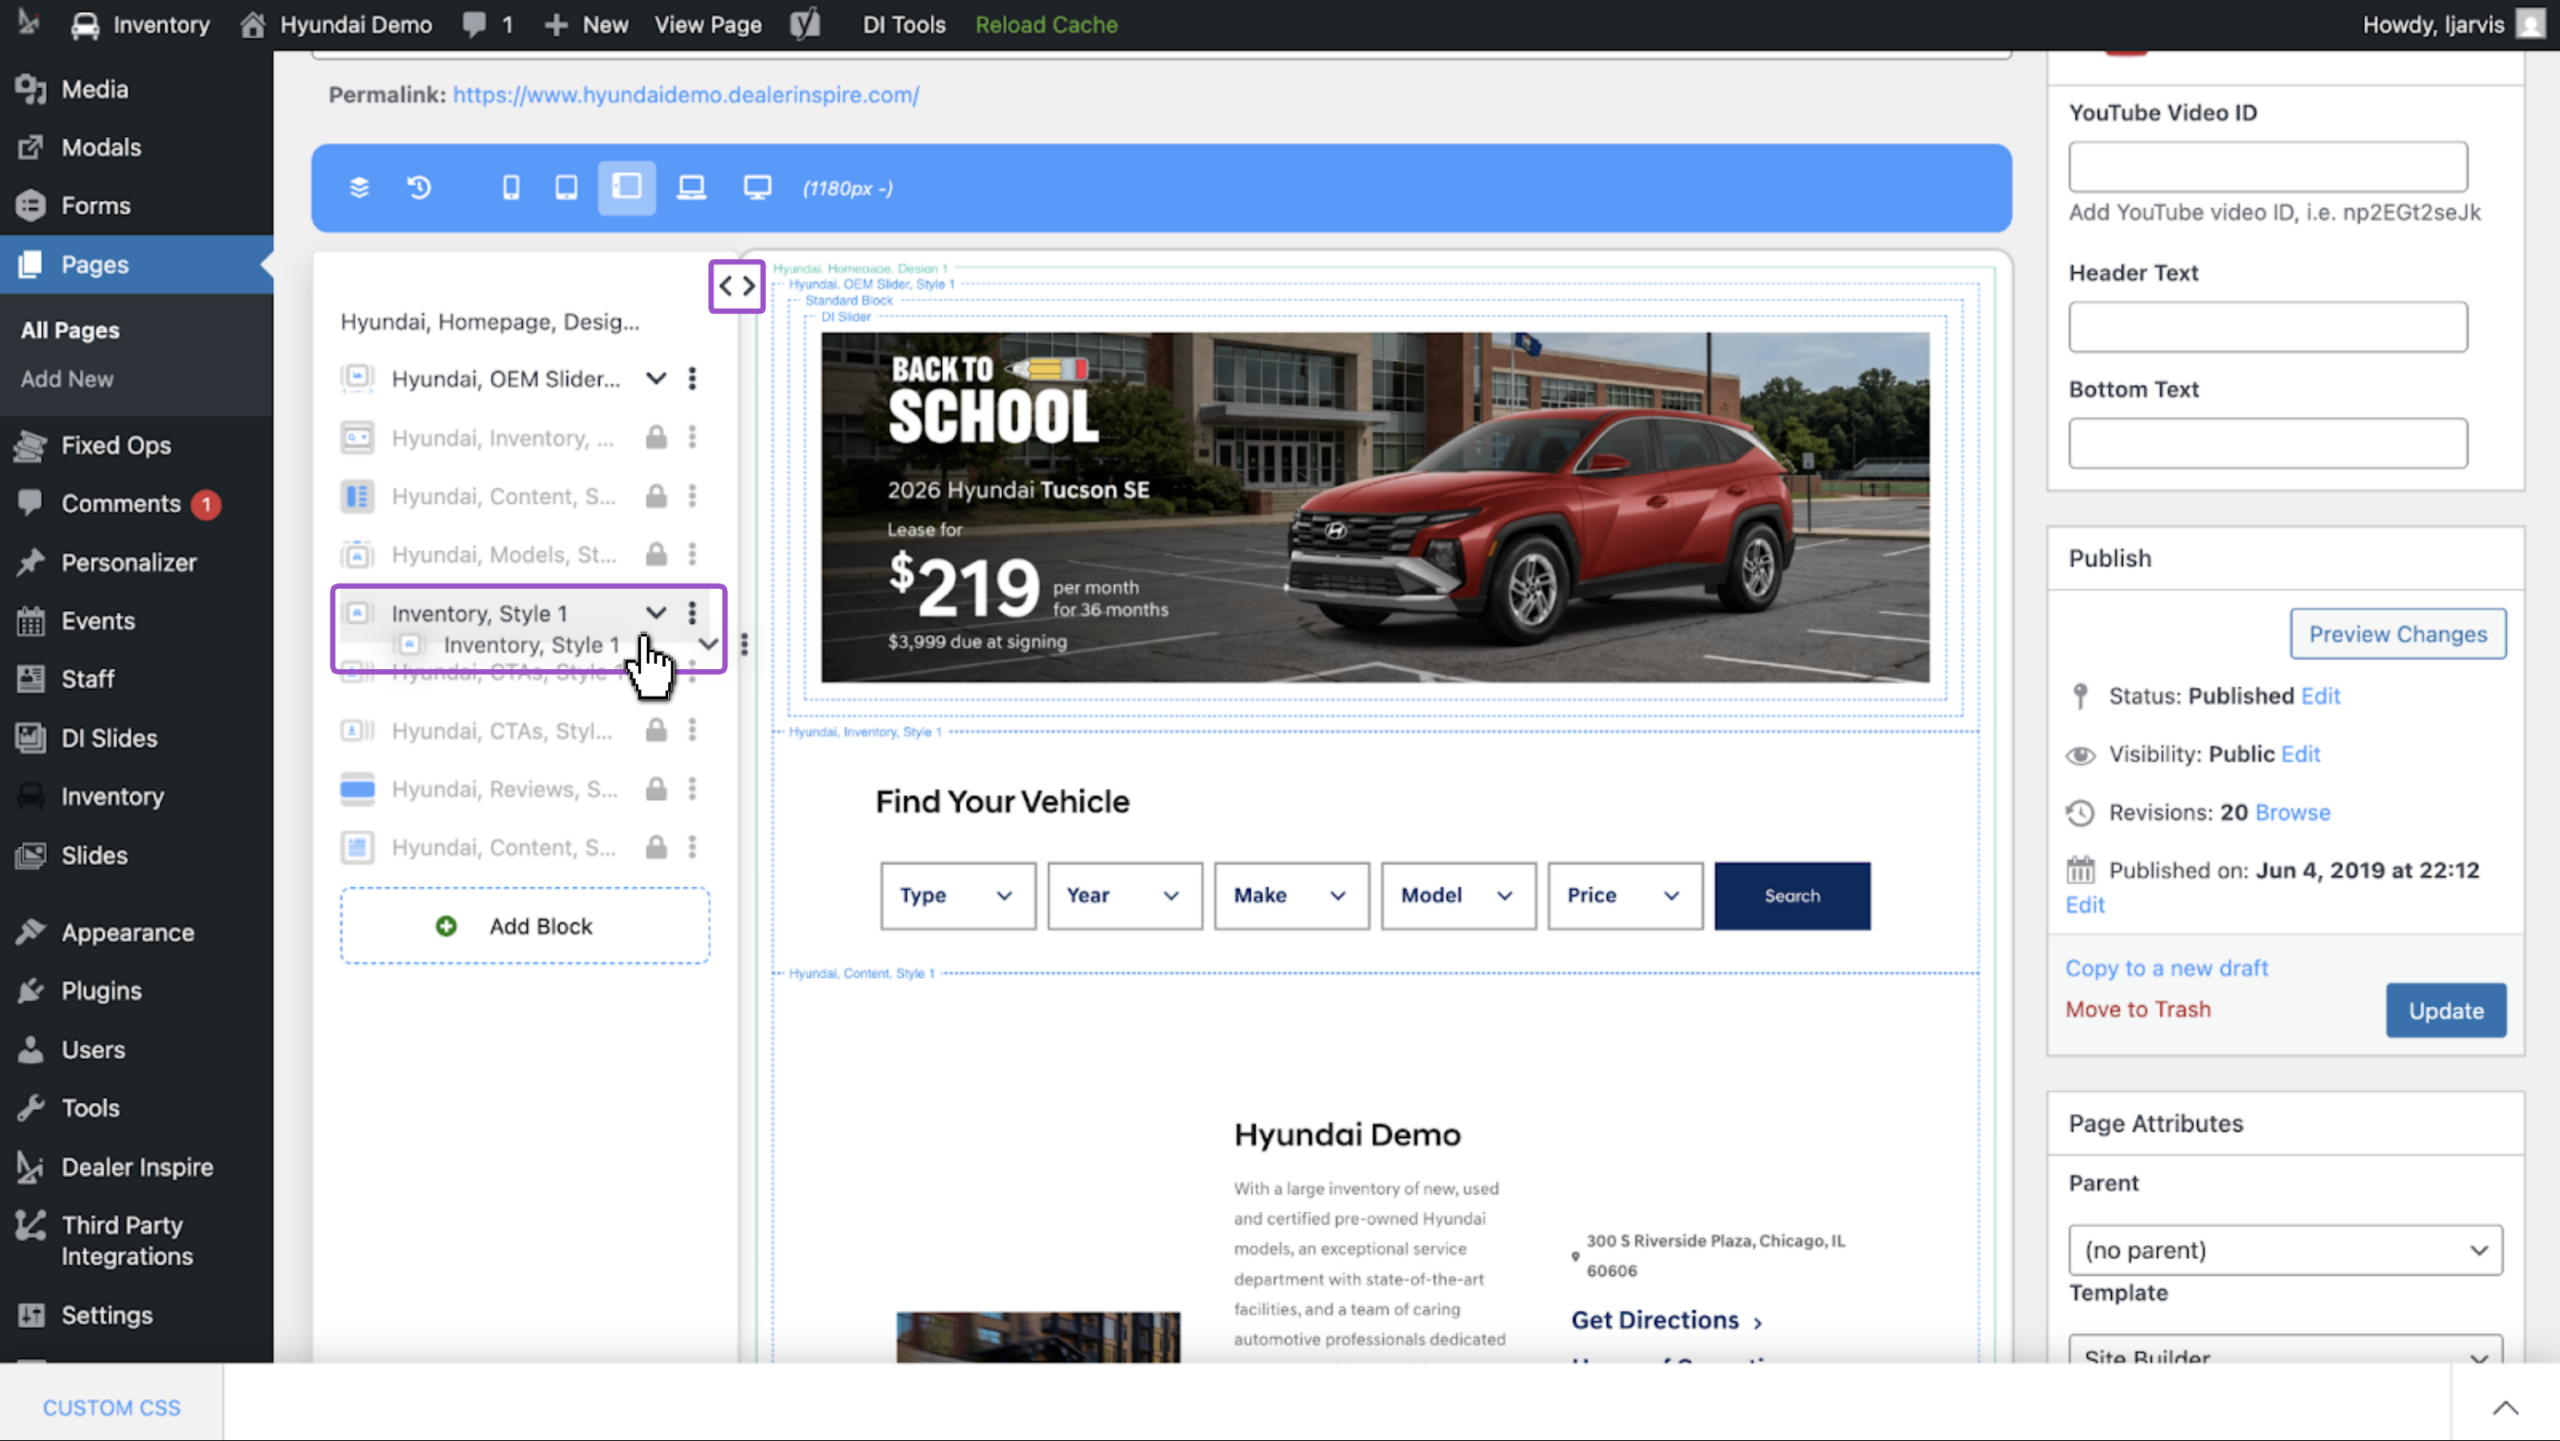The height and width of the screenshot is (1441, 2560).
Task: Browse the page revisions
Action: [x=2293, y=812]
